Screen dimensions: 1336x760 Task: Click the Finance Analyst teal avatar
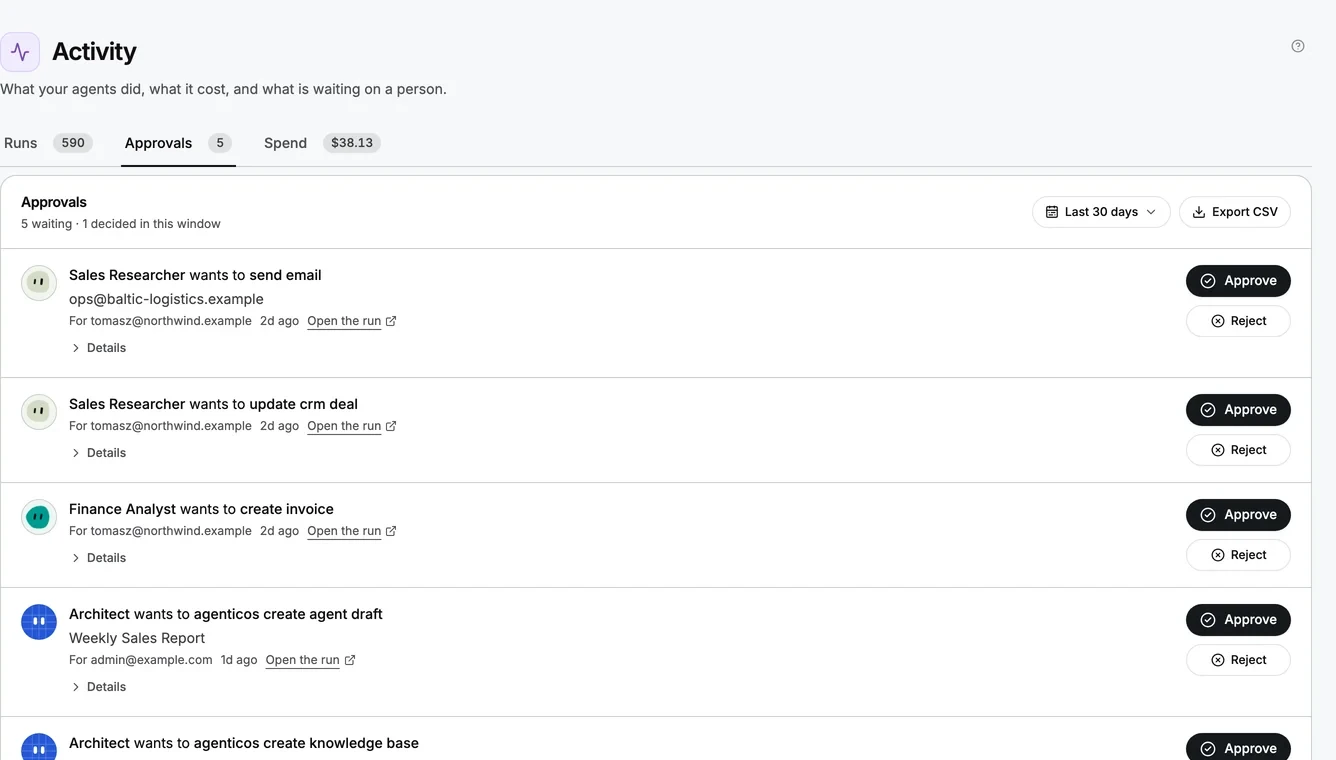click(x=39, y=517)
